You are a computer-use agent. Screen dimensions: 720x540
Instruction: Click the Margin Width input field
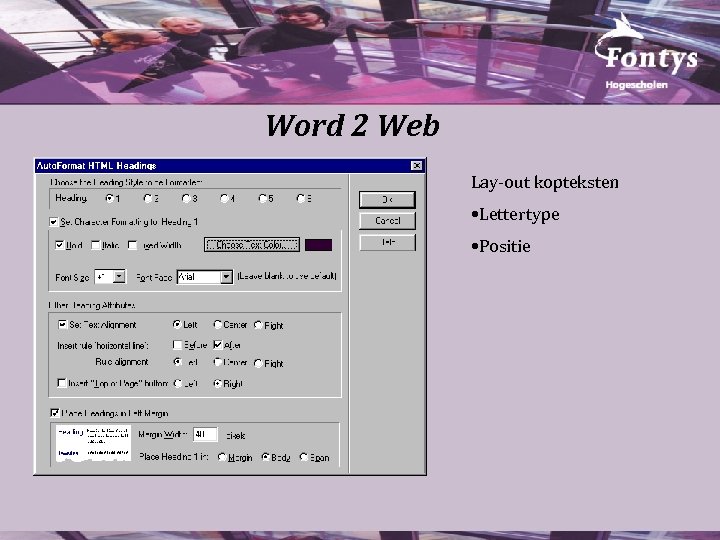(x=205, y=434)
